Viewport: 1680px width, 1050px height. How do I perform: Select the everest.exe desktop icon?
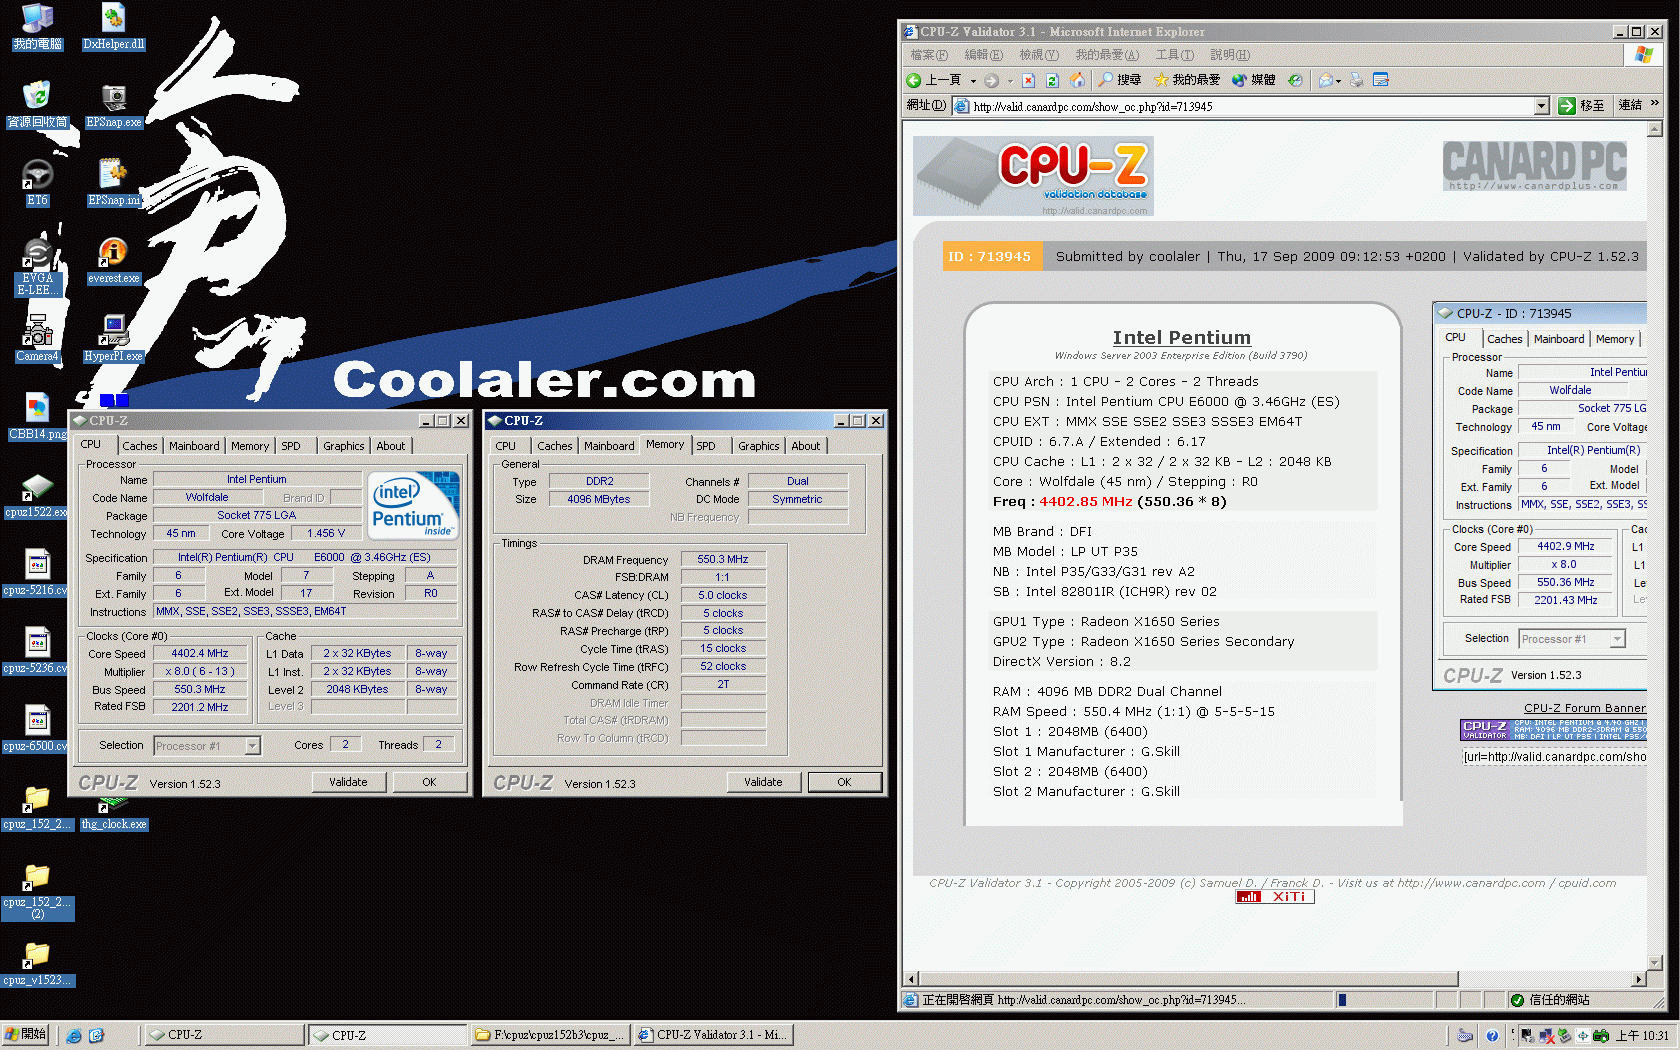click(x=113, y=260)
